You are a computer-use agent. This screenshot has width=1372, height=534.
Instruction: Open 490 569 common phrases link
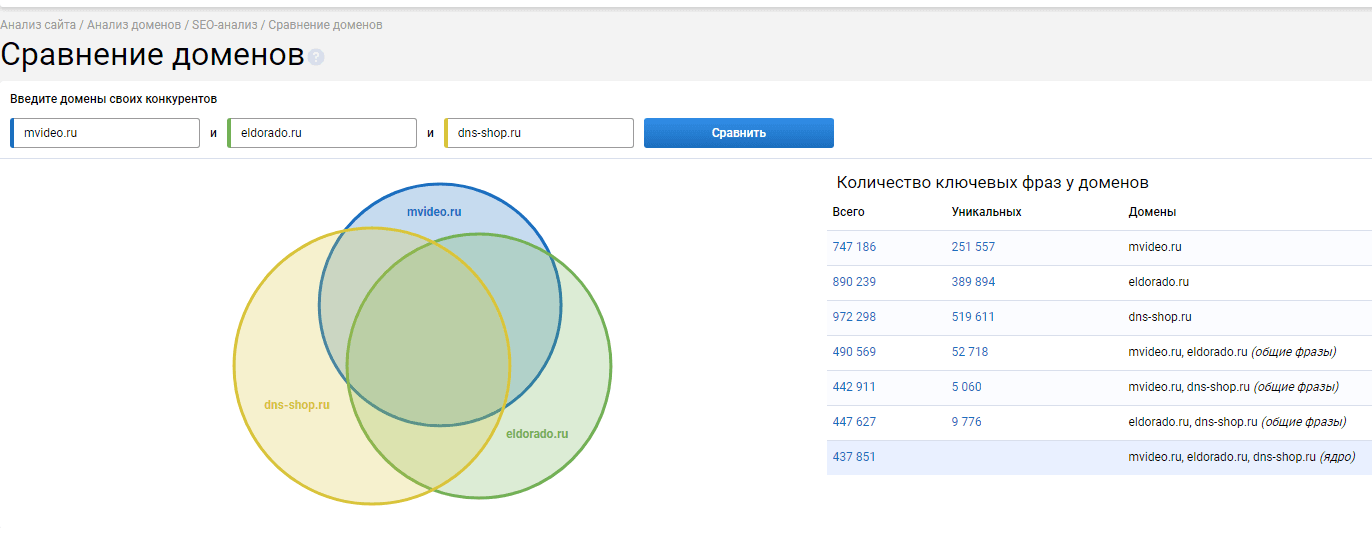[x=854, y=352]
